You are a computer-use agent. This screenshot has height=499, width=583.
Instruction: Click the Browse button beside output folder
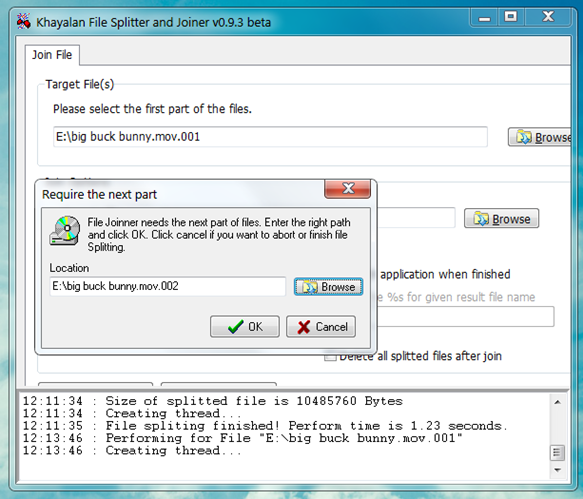point(501,219)
